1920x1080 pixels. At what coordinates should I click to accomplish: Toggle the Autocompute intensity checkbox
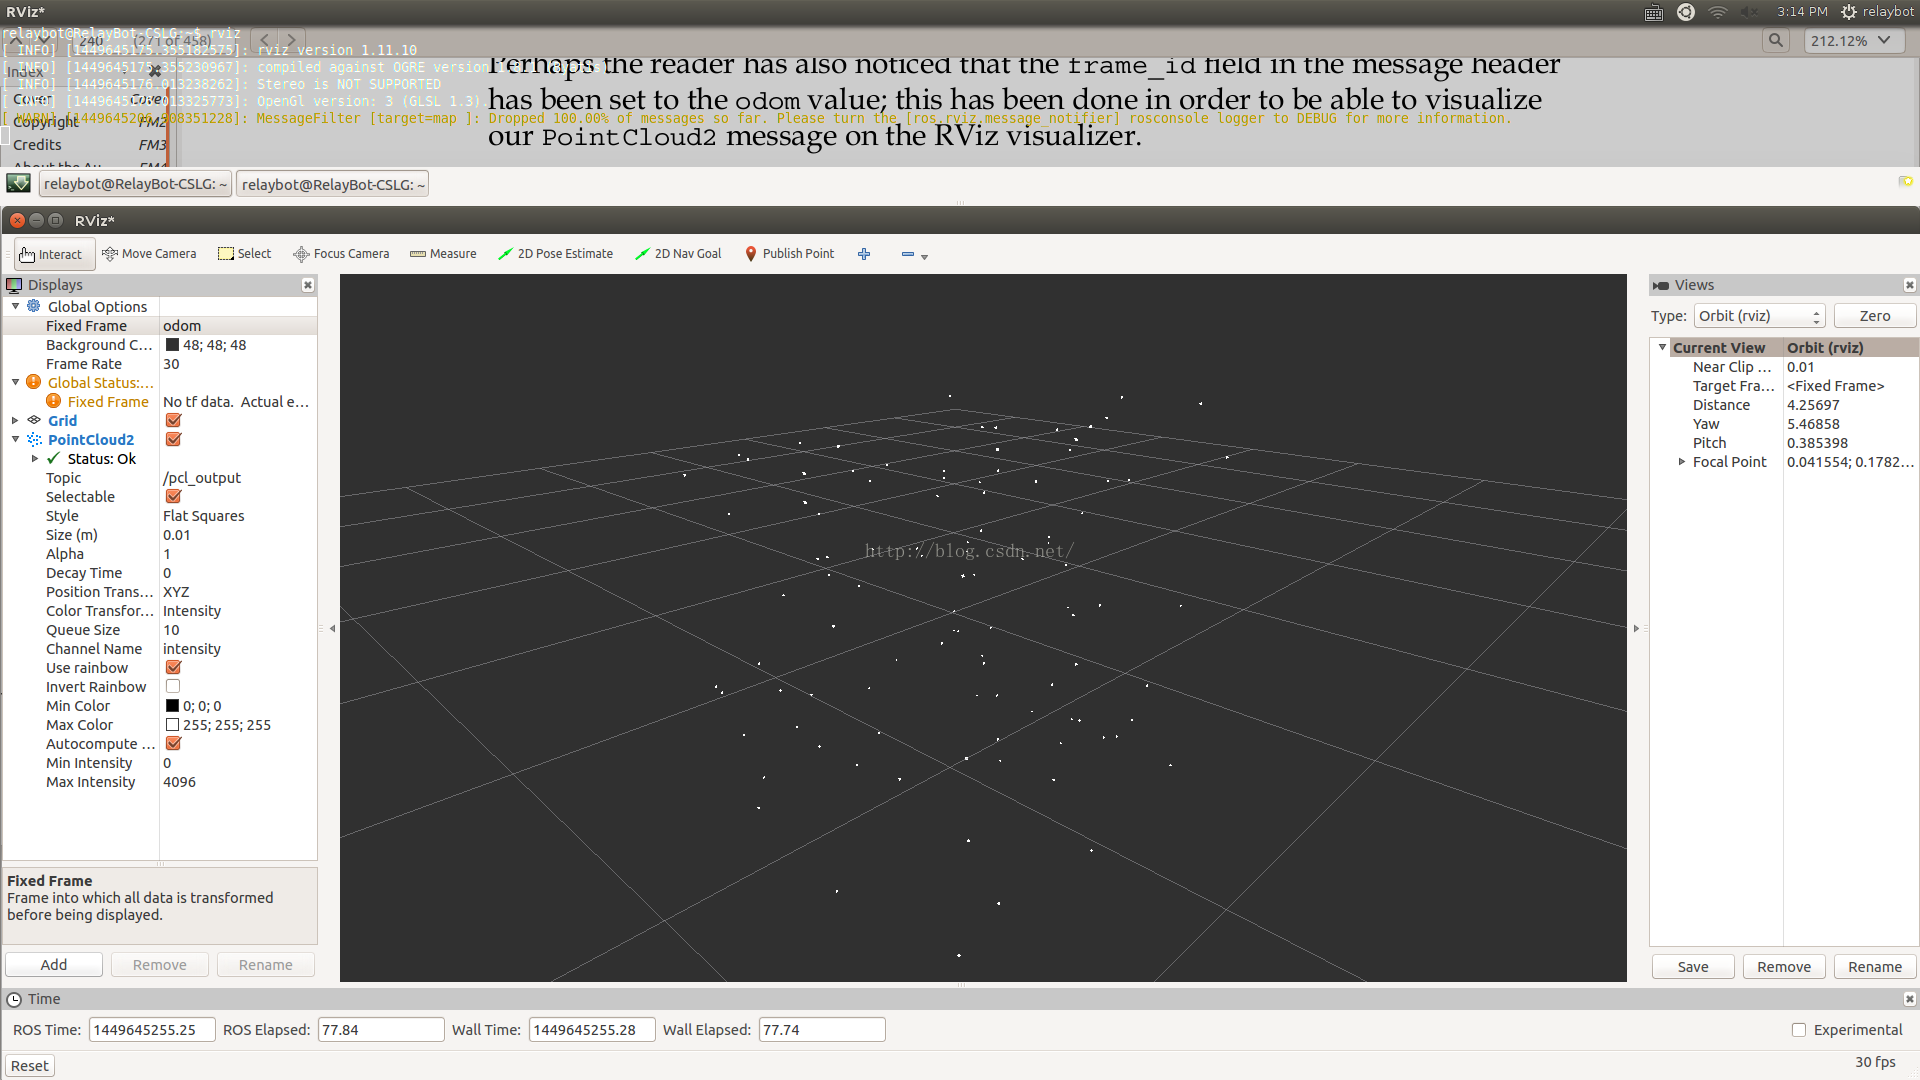point(173,743)
